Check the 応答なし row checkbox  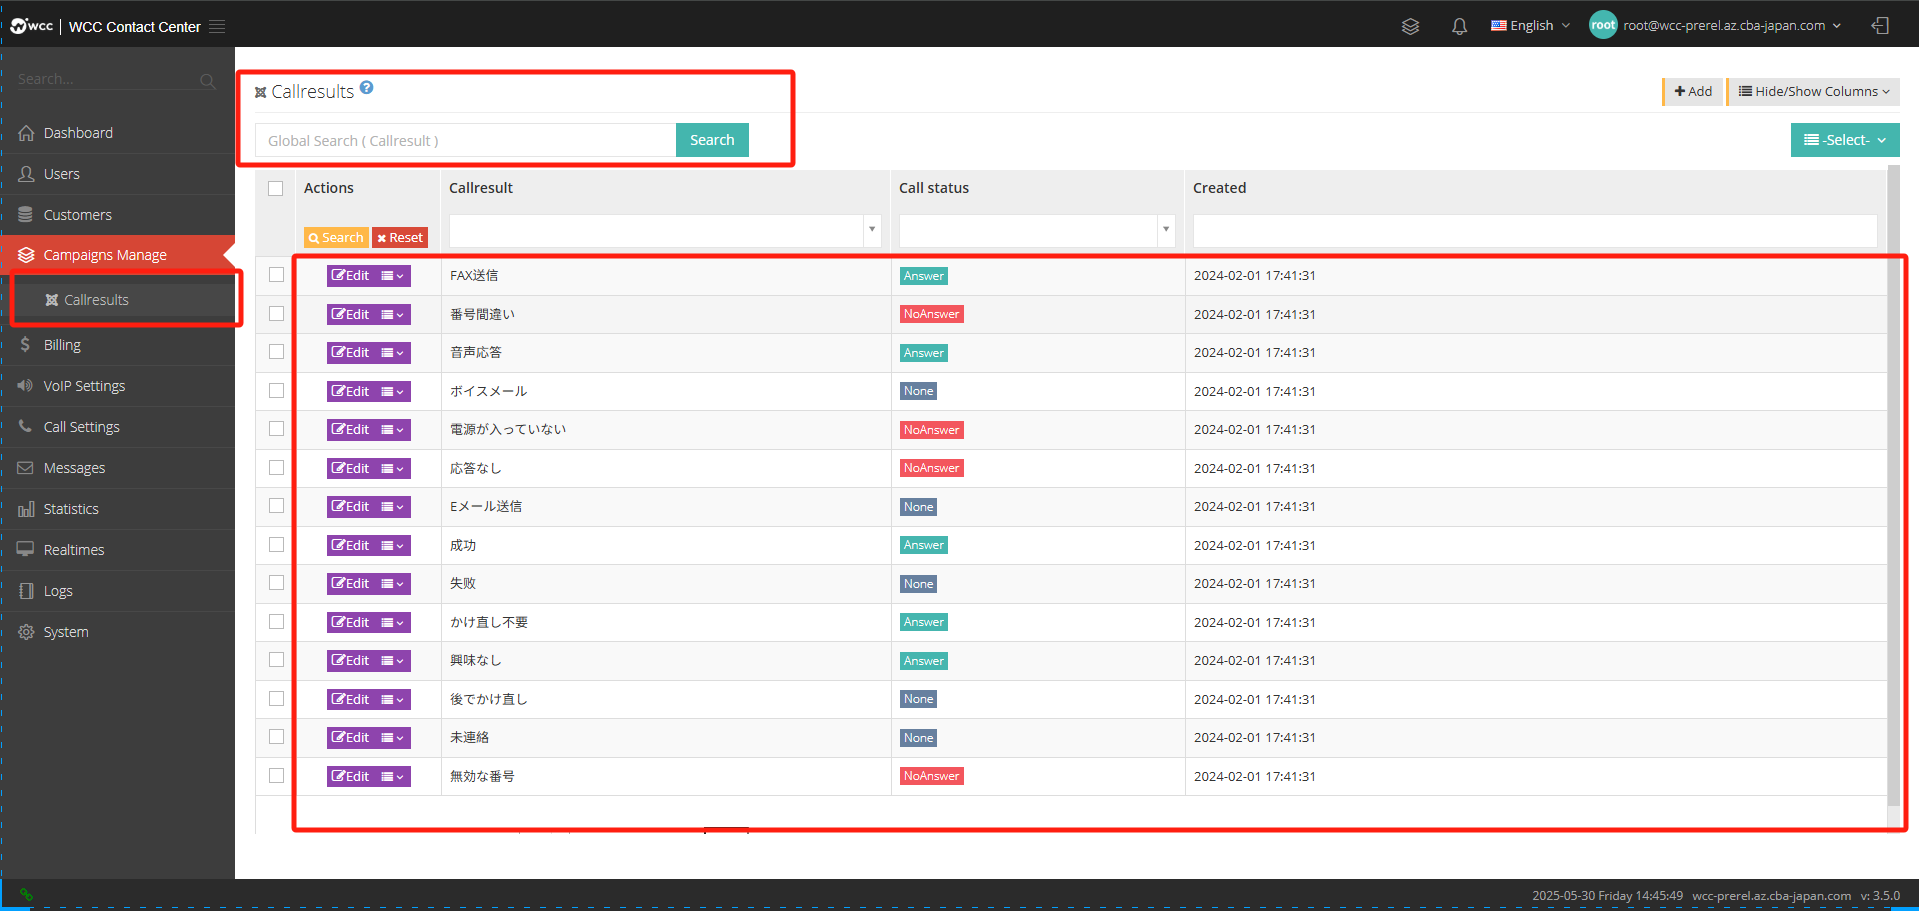276,468
